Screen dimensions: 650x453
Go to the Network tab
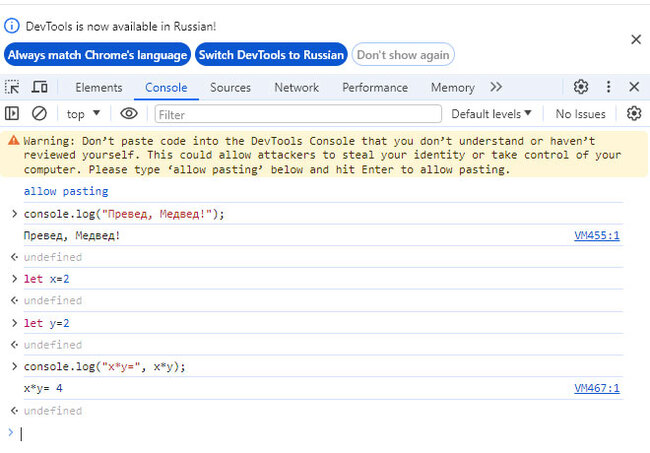click(x=296, y=87)
